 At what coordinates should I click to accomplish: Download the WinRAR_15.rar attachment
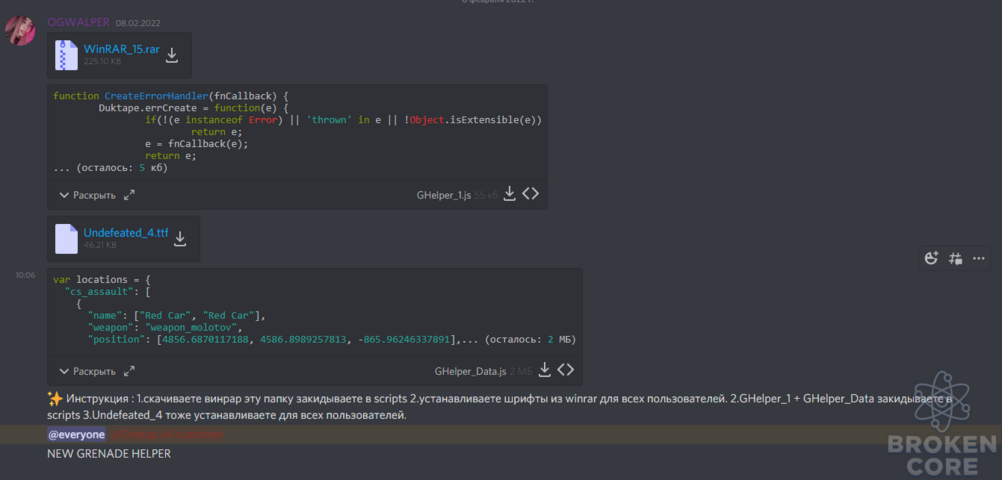click(171, 56)
